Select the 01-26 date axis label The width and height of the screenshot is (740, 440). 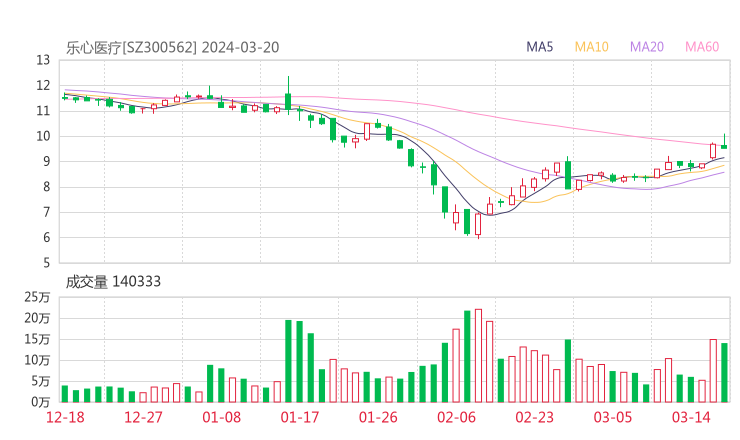[x=378, y=417]
